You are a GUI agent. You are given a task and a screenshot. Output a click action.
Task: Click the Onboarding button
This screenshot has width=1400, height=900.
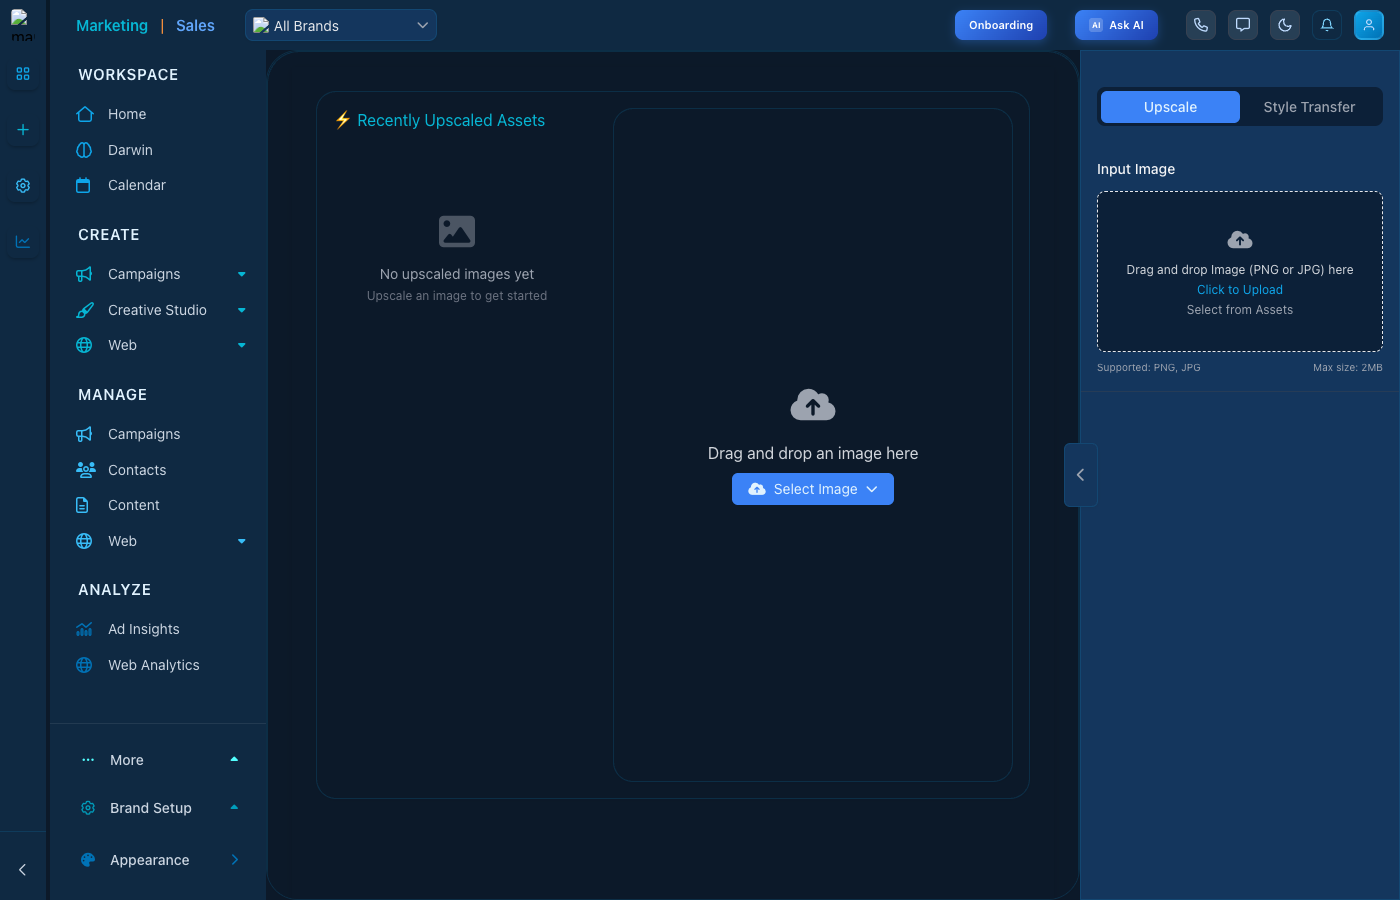point(1001,25)
